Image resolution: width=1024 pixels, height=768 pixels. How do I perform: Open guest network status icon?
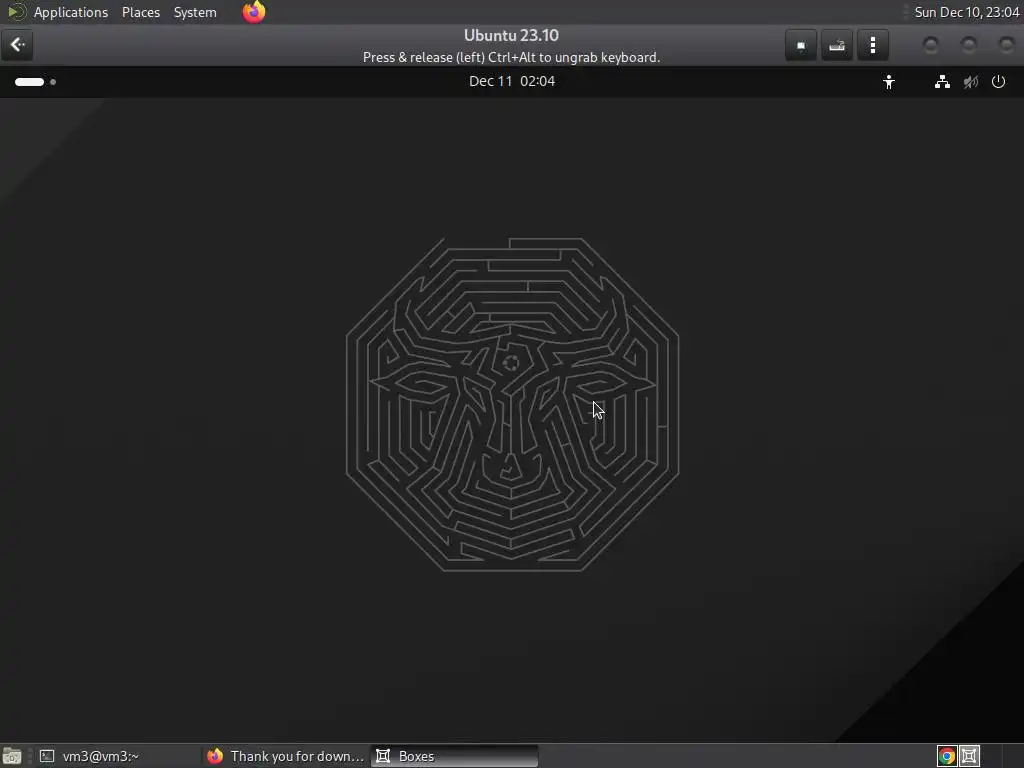tap(942, 82)
